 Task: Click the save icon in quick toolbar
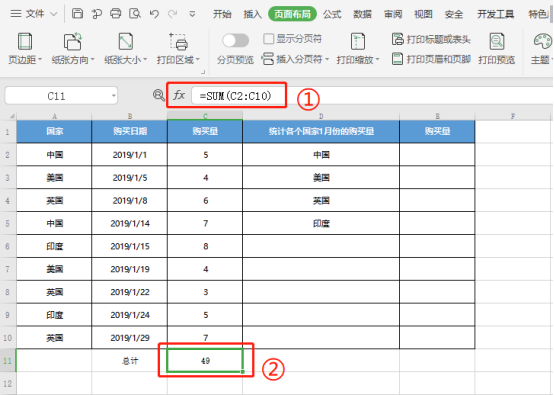[x=77, y=14]
